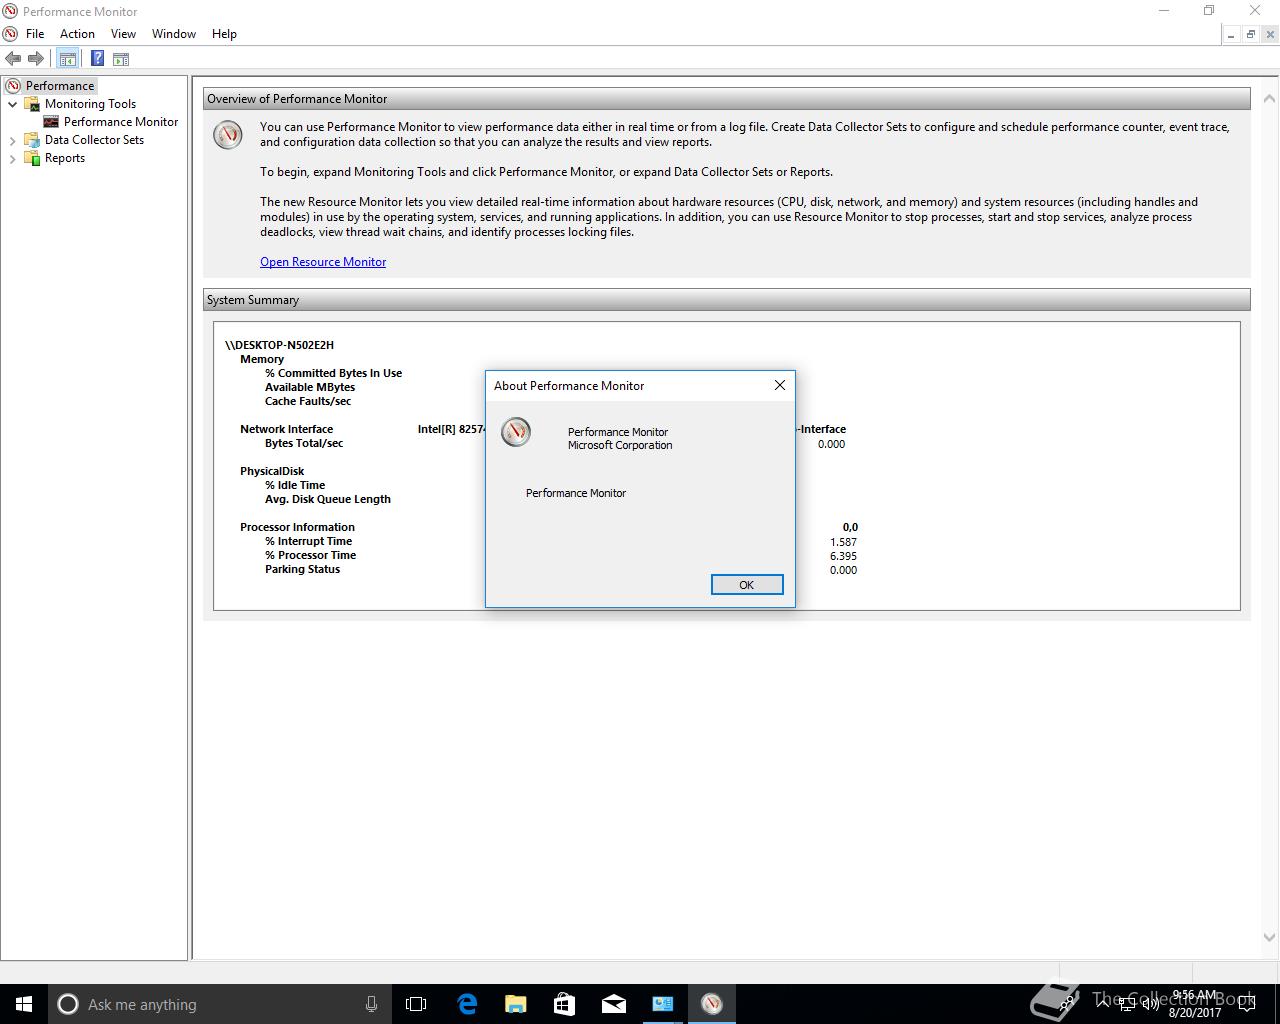Image resolution: width=1280 pixels, height=1024 pixels.
Task: Open the File menu
Action: [35, 34]
